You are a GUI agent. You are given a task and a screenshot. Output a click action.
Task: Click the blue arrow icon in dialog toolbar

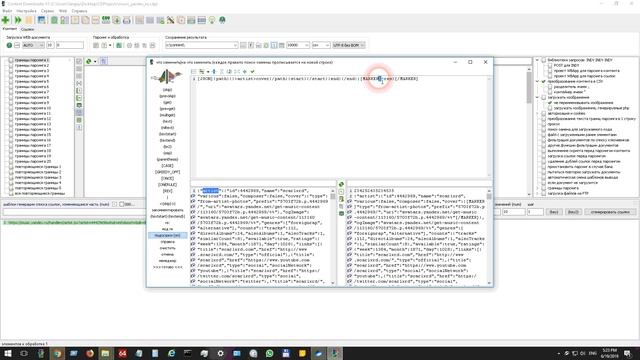(x=214, y=71)
